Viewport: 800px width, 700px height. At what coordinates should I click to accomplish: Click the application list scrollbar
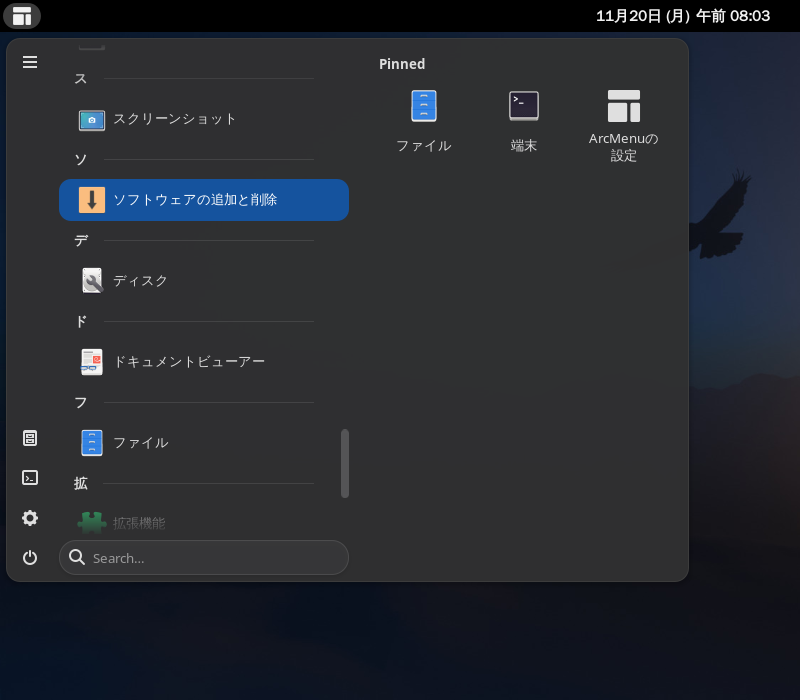pyautogui.click(x=345, y=463)
